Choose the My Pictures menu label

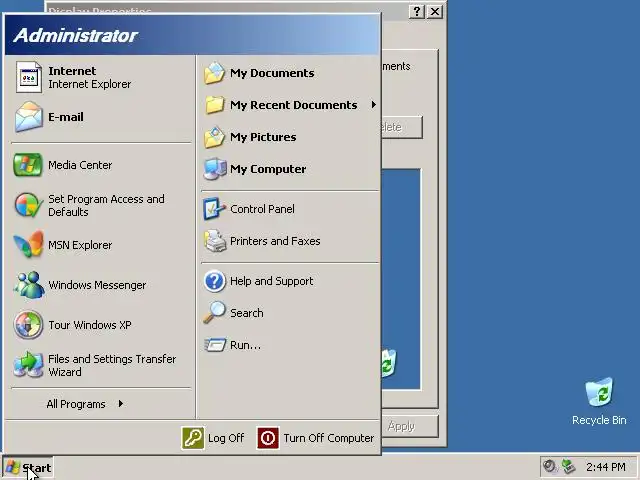(263, 137)
